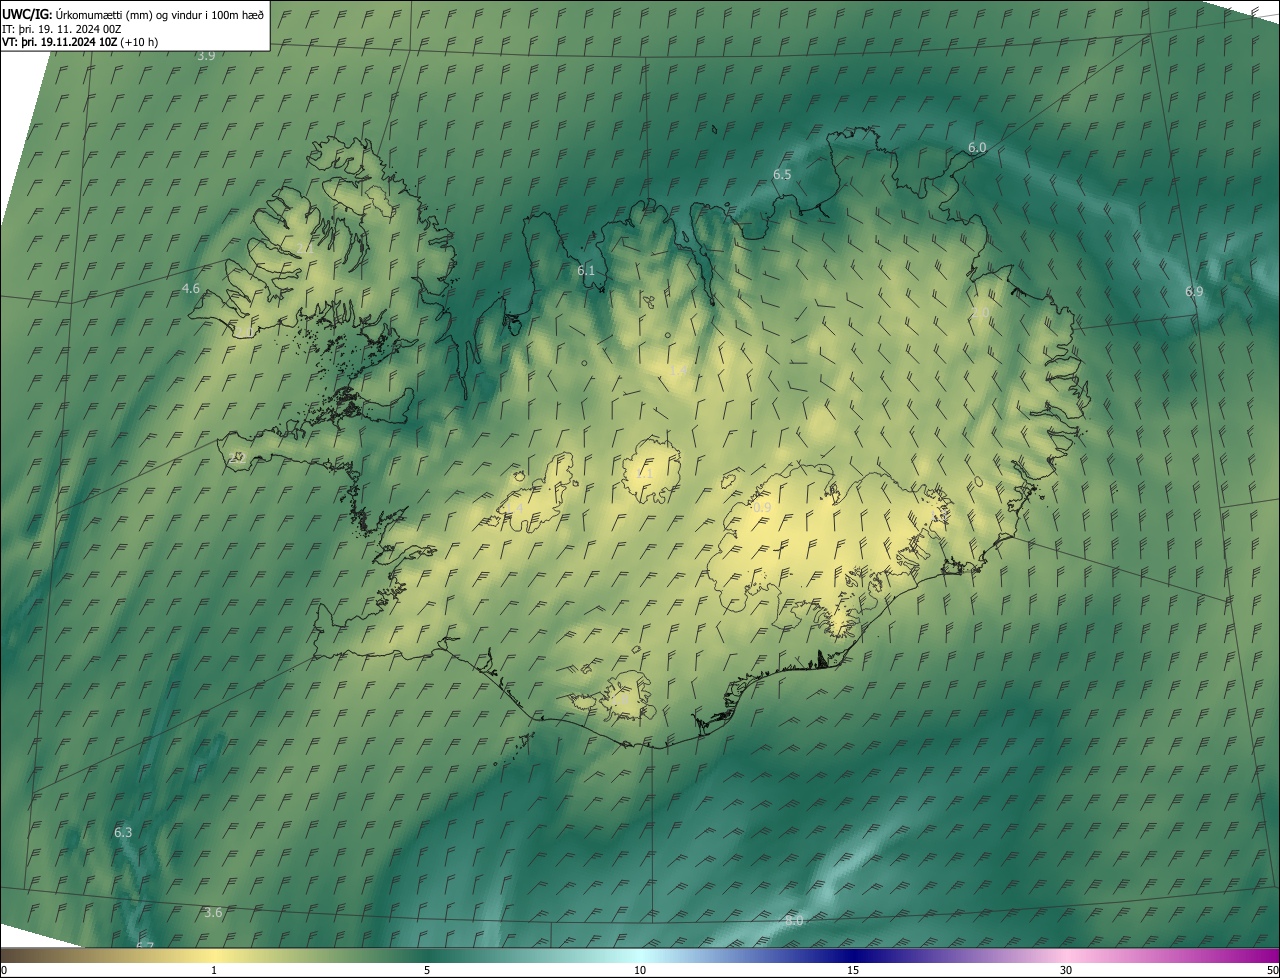1280x978 pixels.
Task: Click the 6.5 value label on the map
Action: (782, 175)
